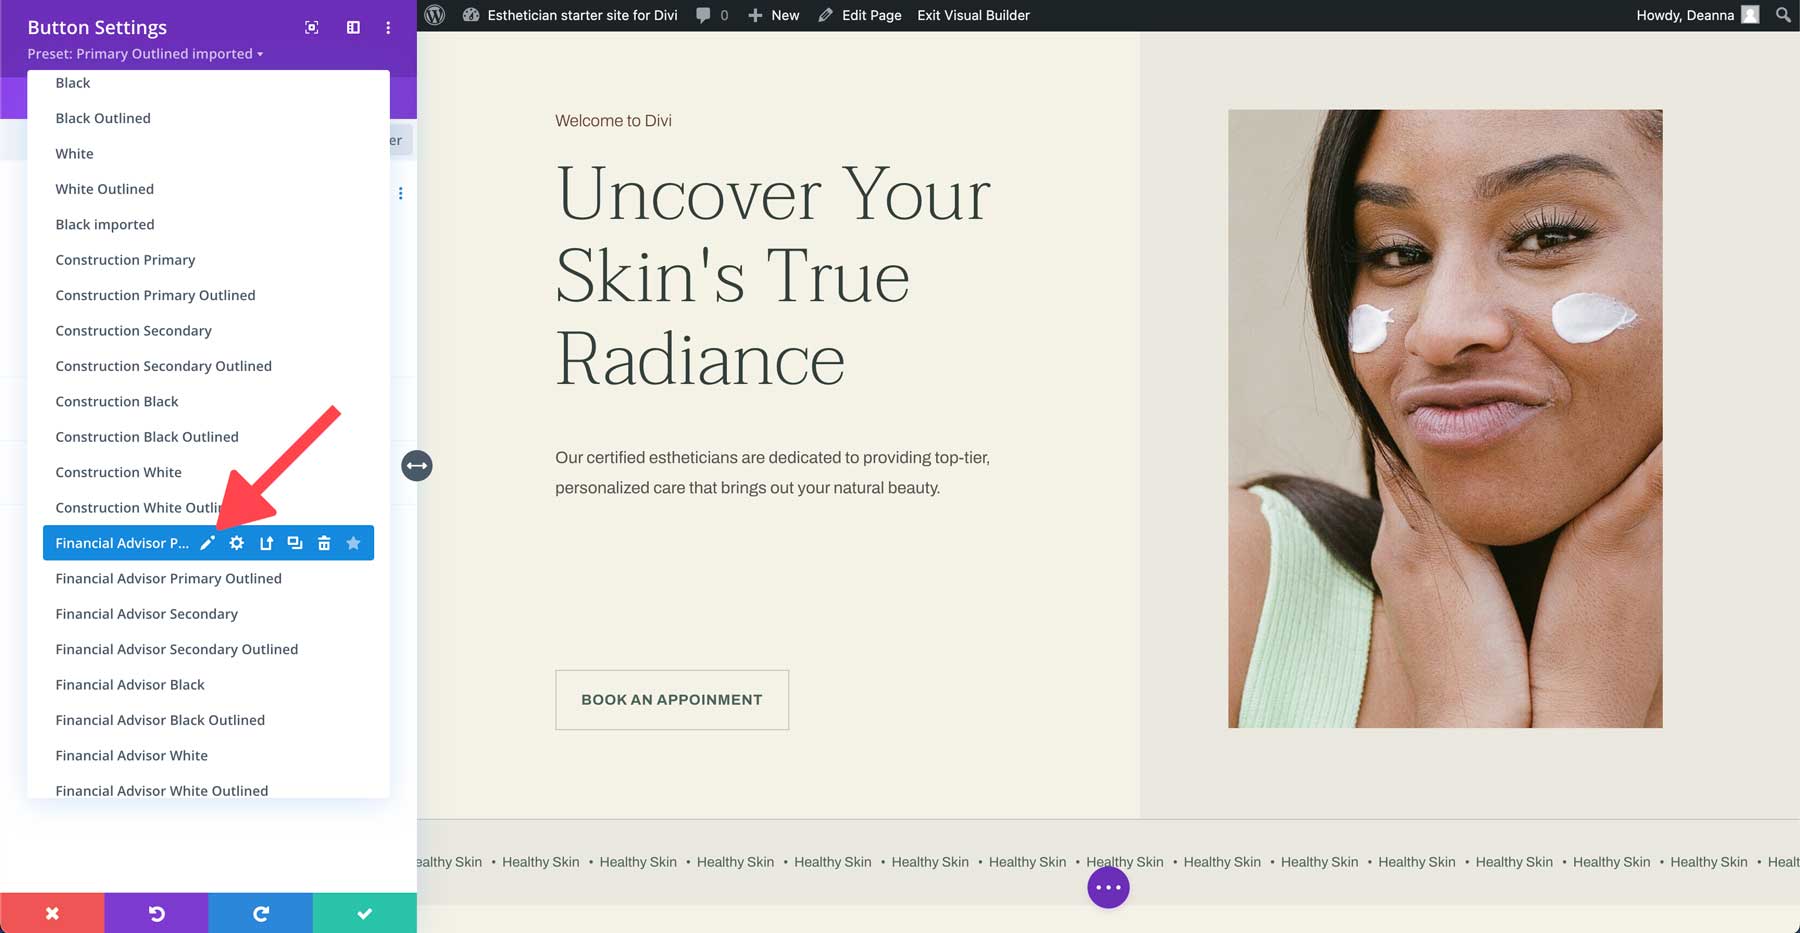Open the three-dot menu in Button Settings header
Viewport: 1800px width, 933px height.
pos(387,28)
